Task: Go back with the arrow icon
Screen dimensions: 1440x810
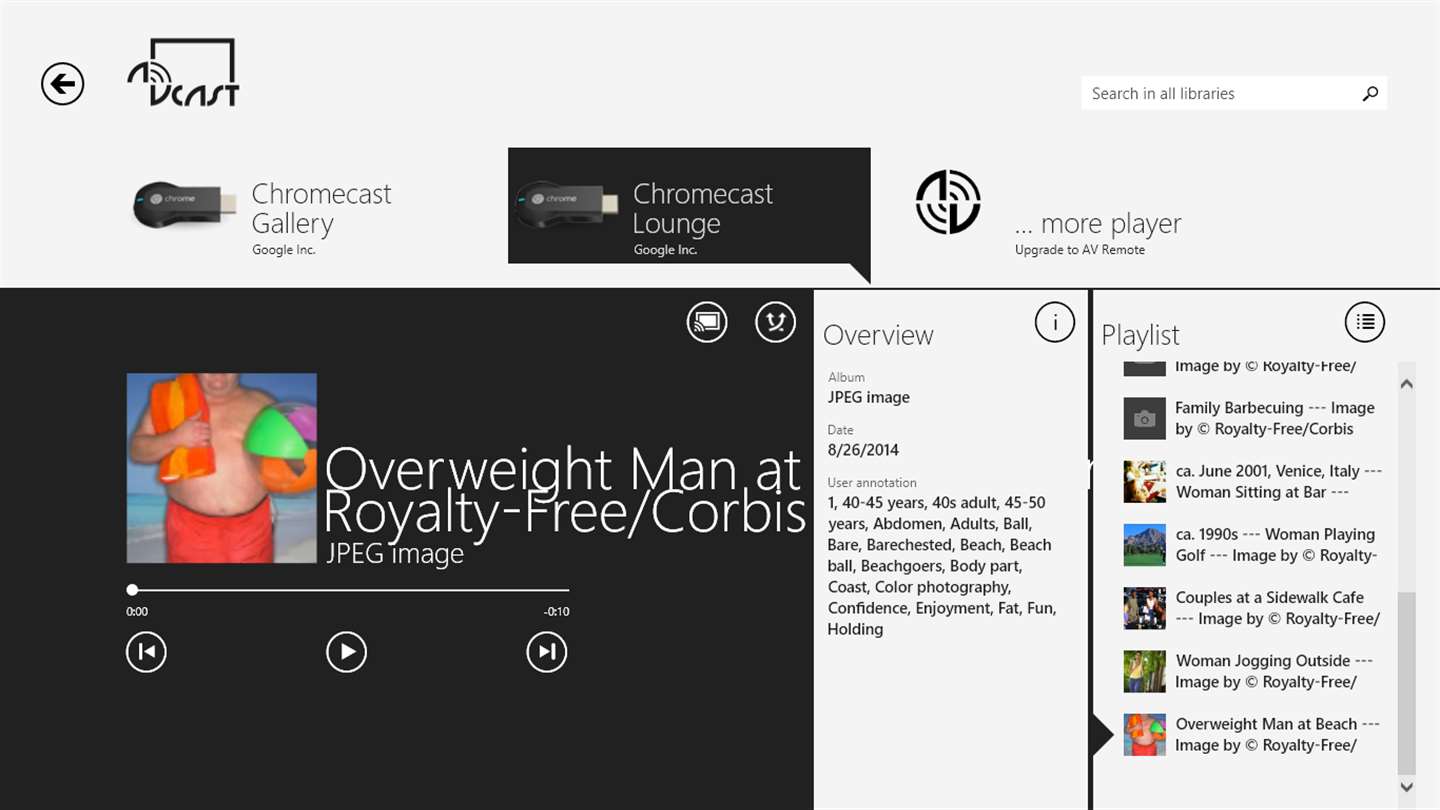Action: coord(62,84)
